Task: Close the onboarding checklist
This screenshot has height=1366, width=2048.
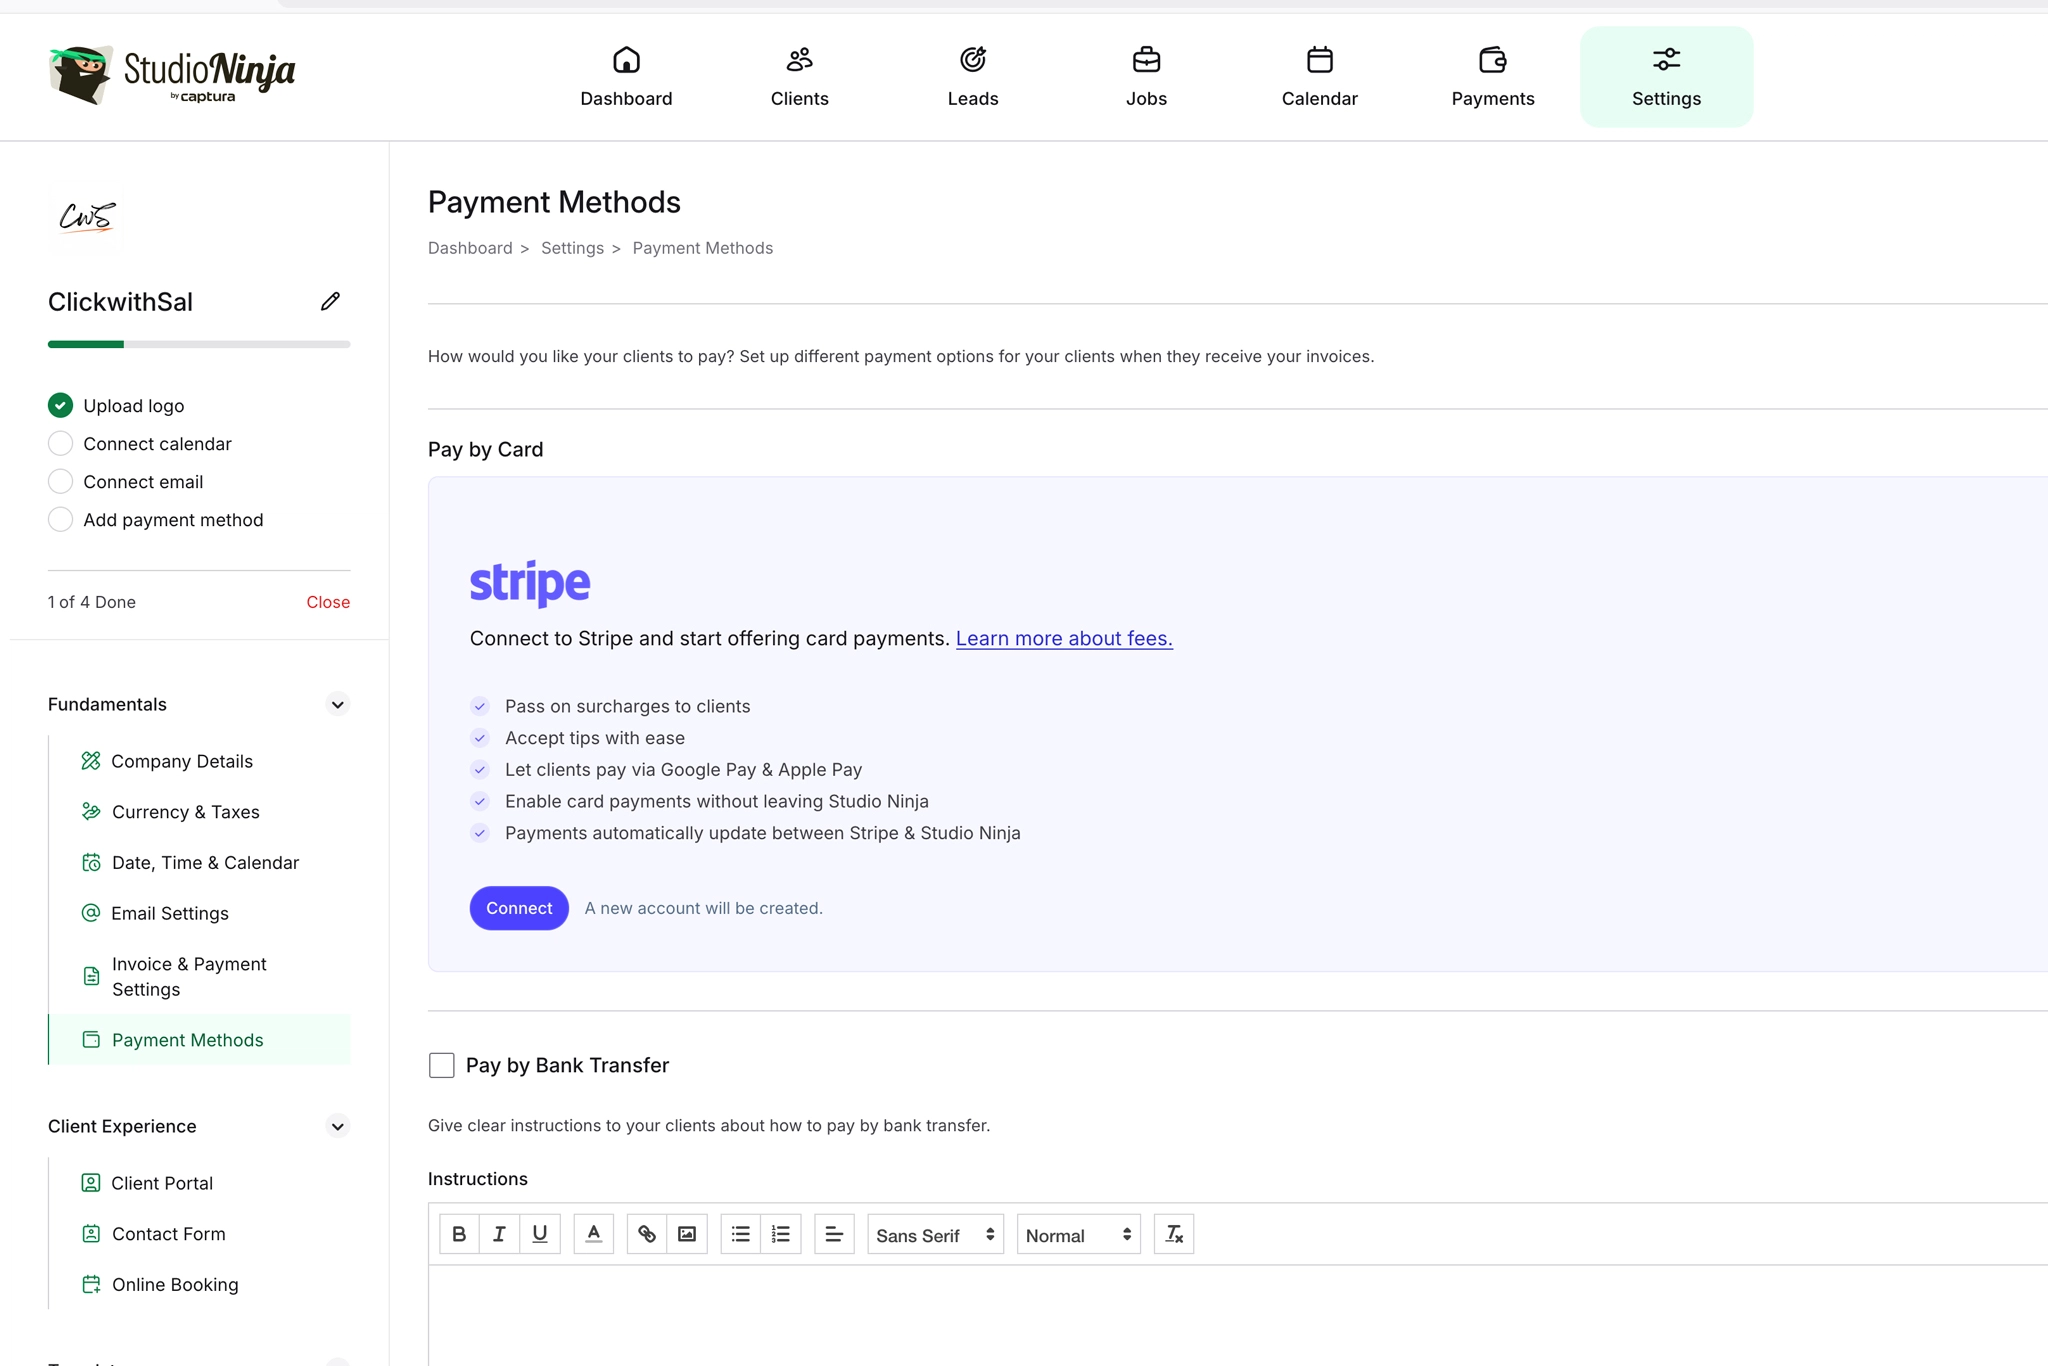Action: tap(328, 602)
